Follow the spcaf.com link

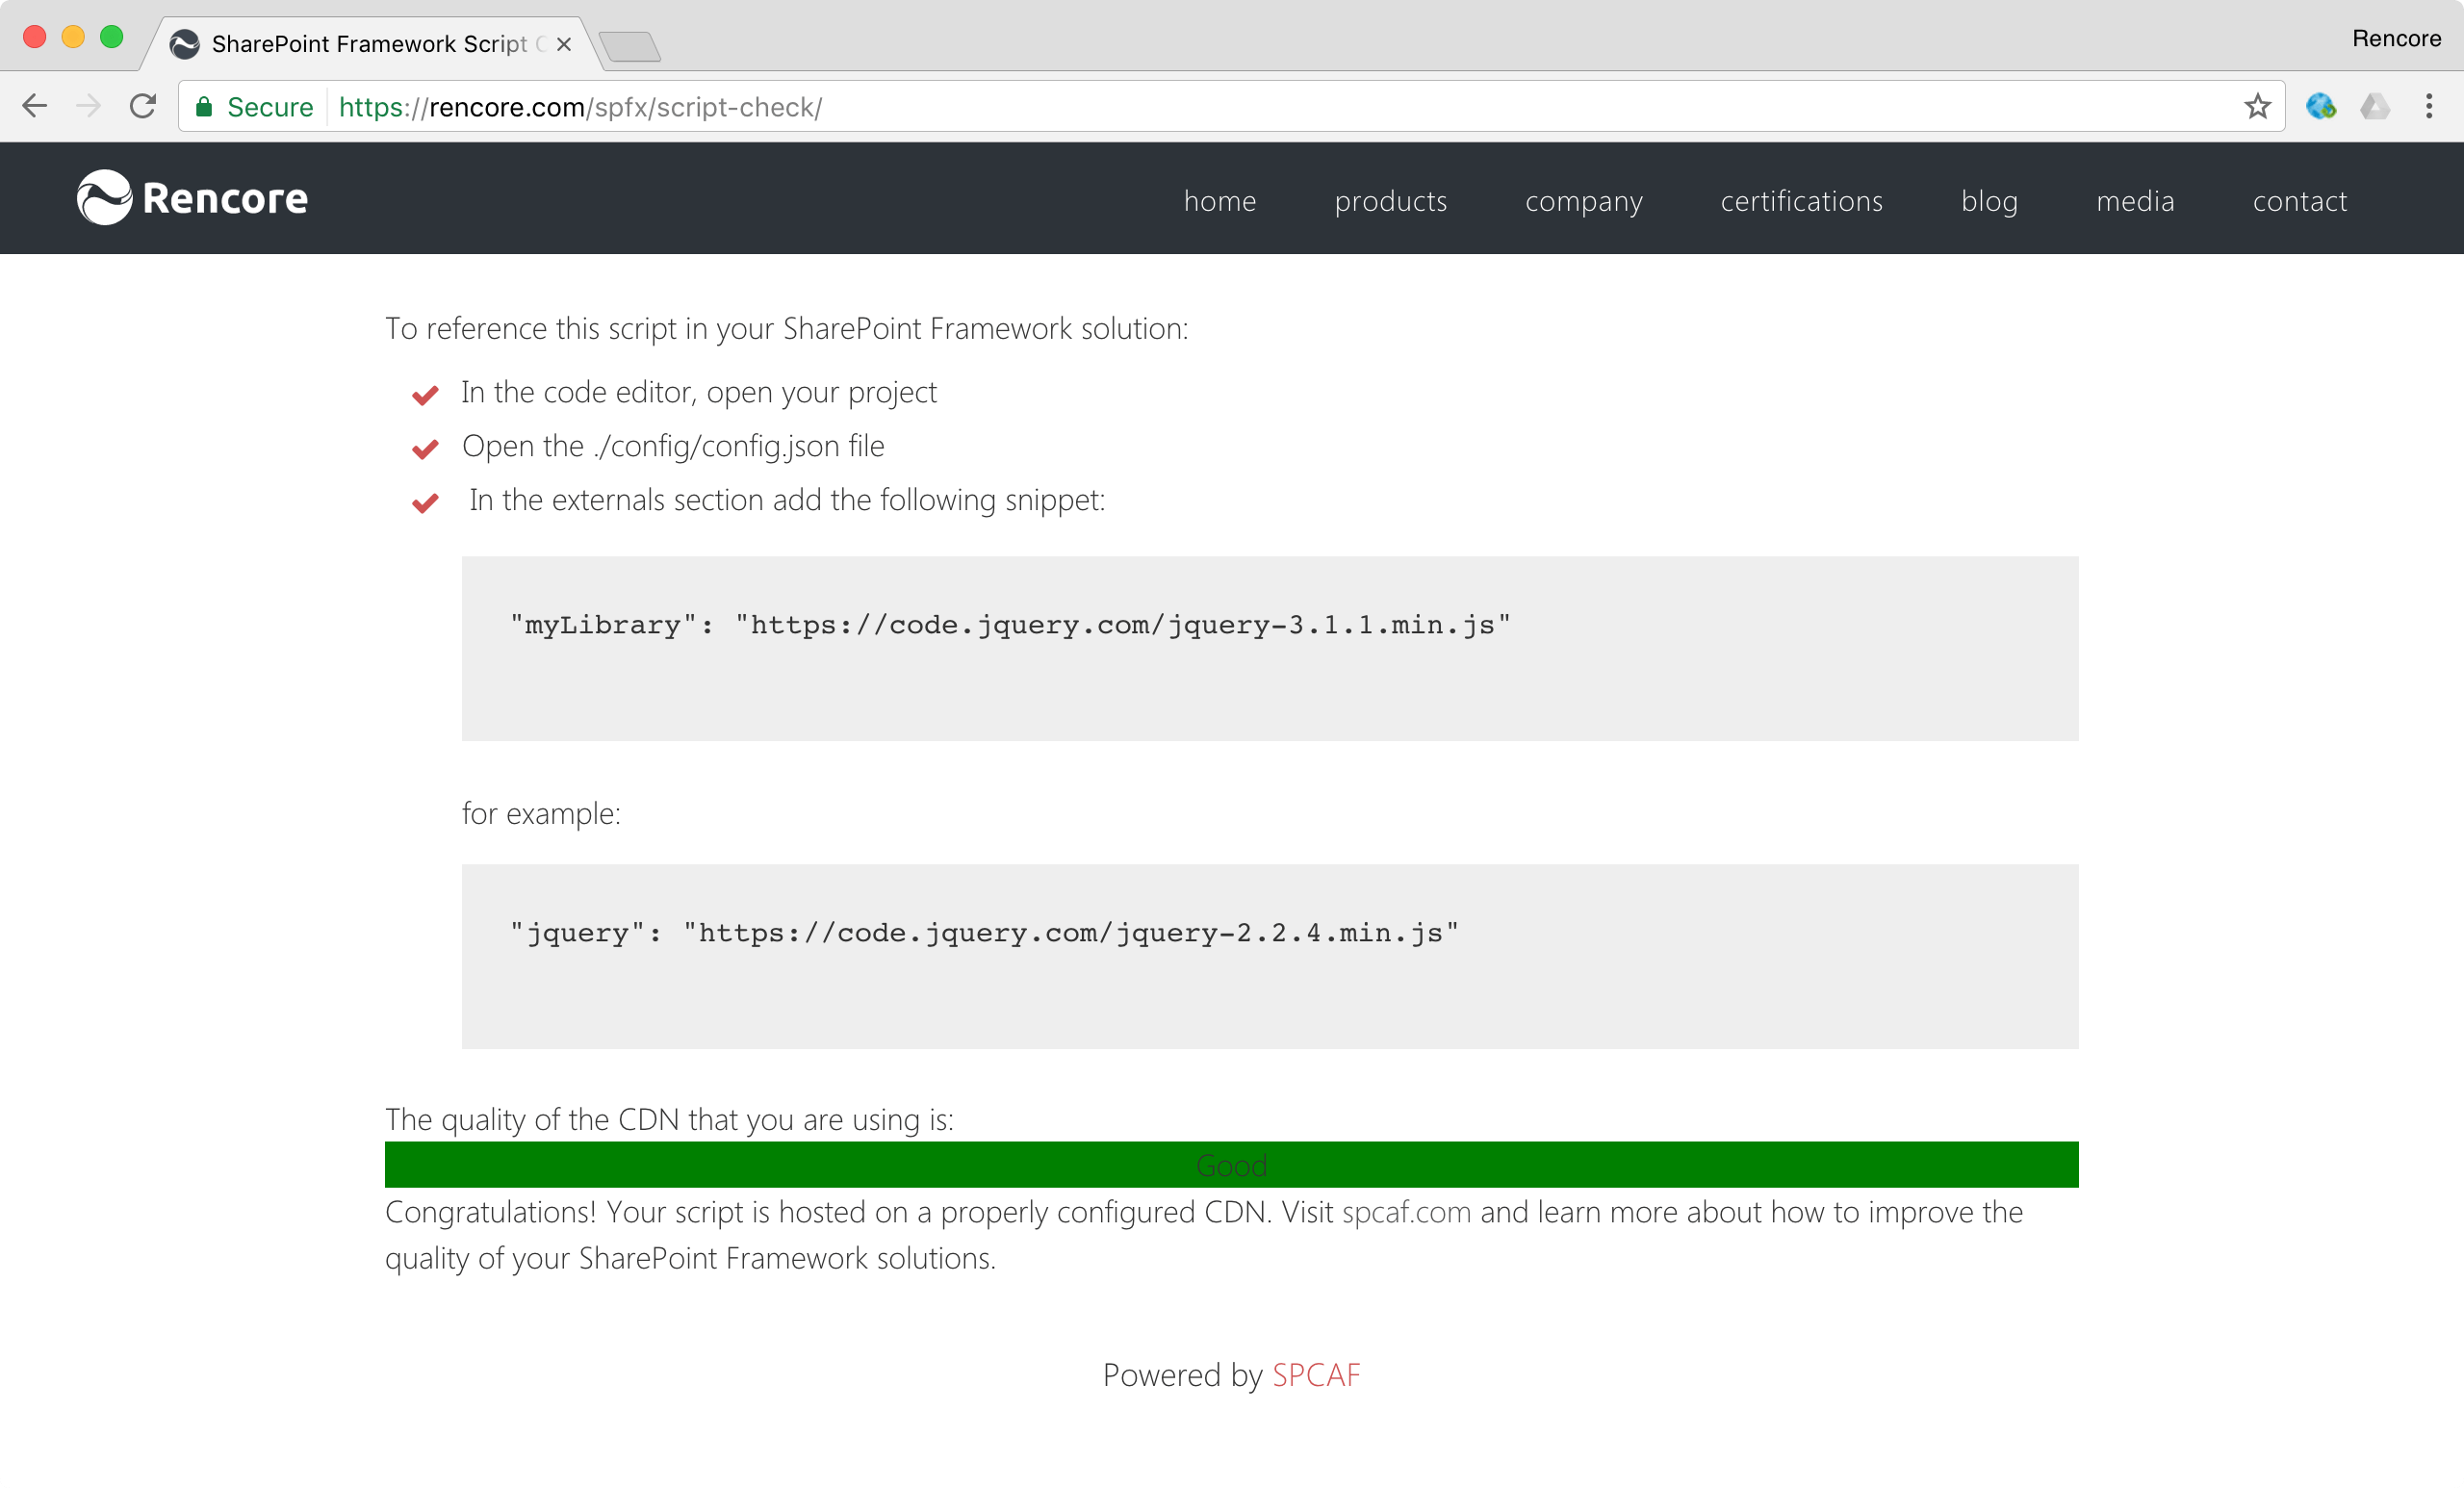(1406, 1212)
